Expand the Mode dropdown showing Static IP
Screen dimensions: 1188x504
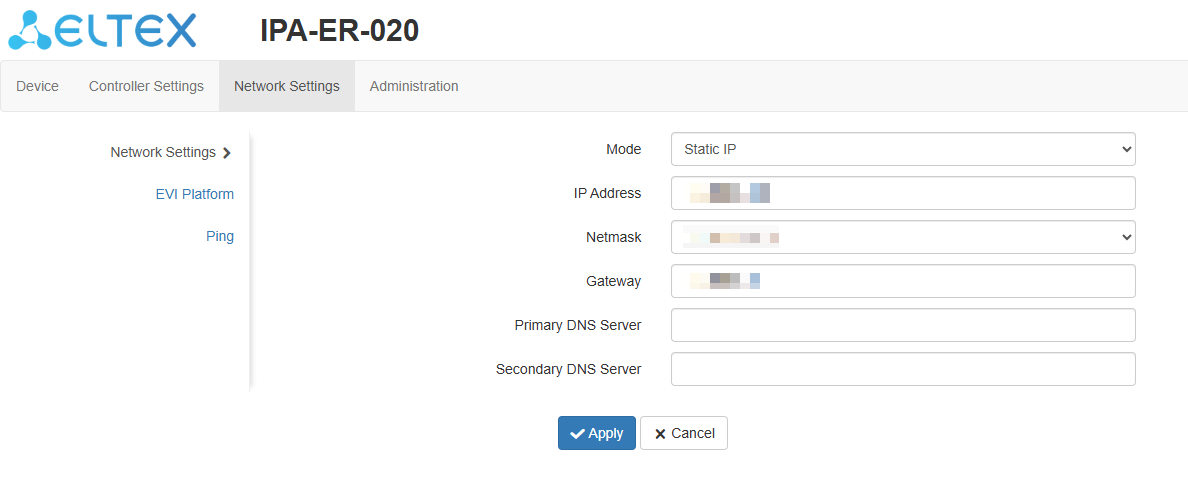coord(903,149)
